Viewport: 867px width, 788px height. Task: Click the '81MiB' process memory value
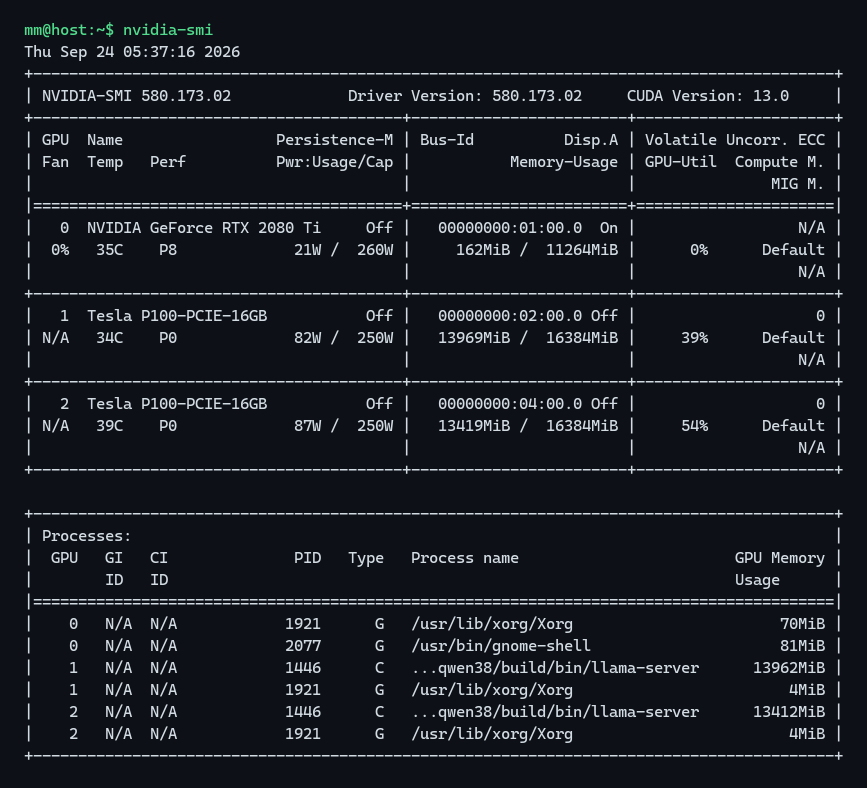(802, 646)
